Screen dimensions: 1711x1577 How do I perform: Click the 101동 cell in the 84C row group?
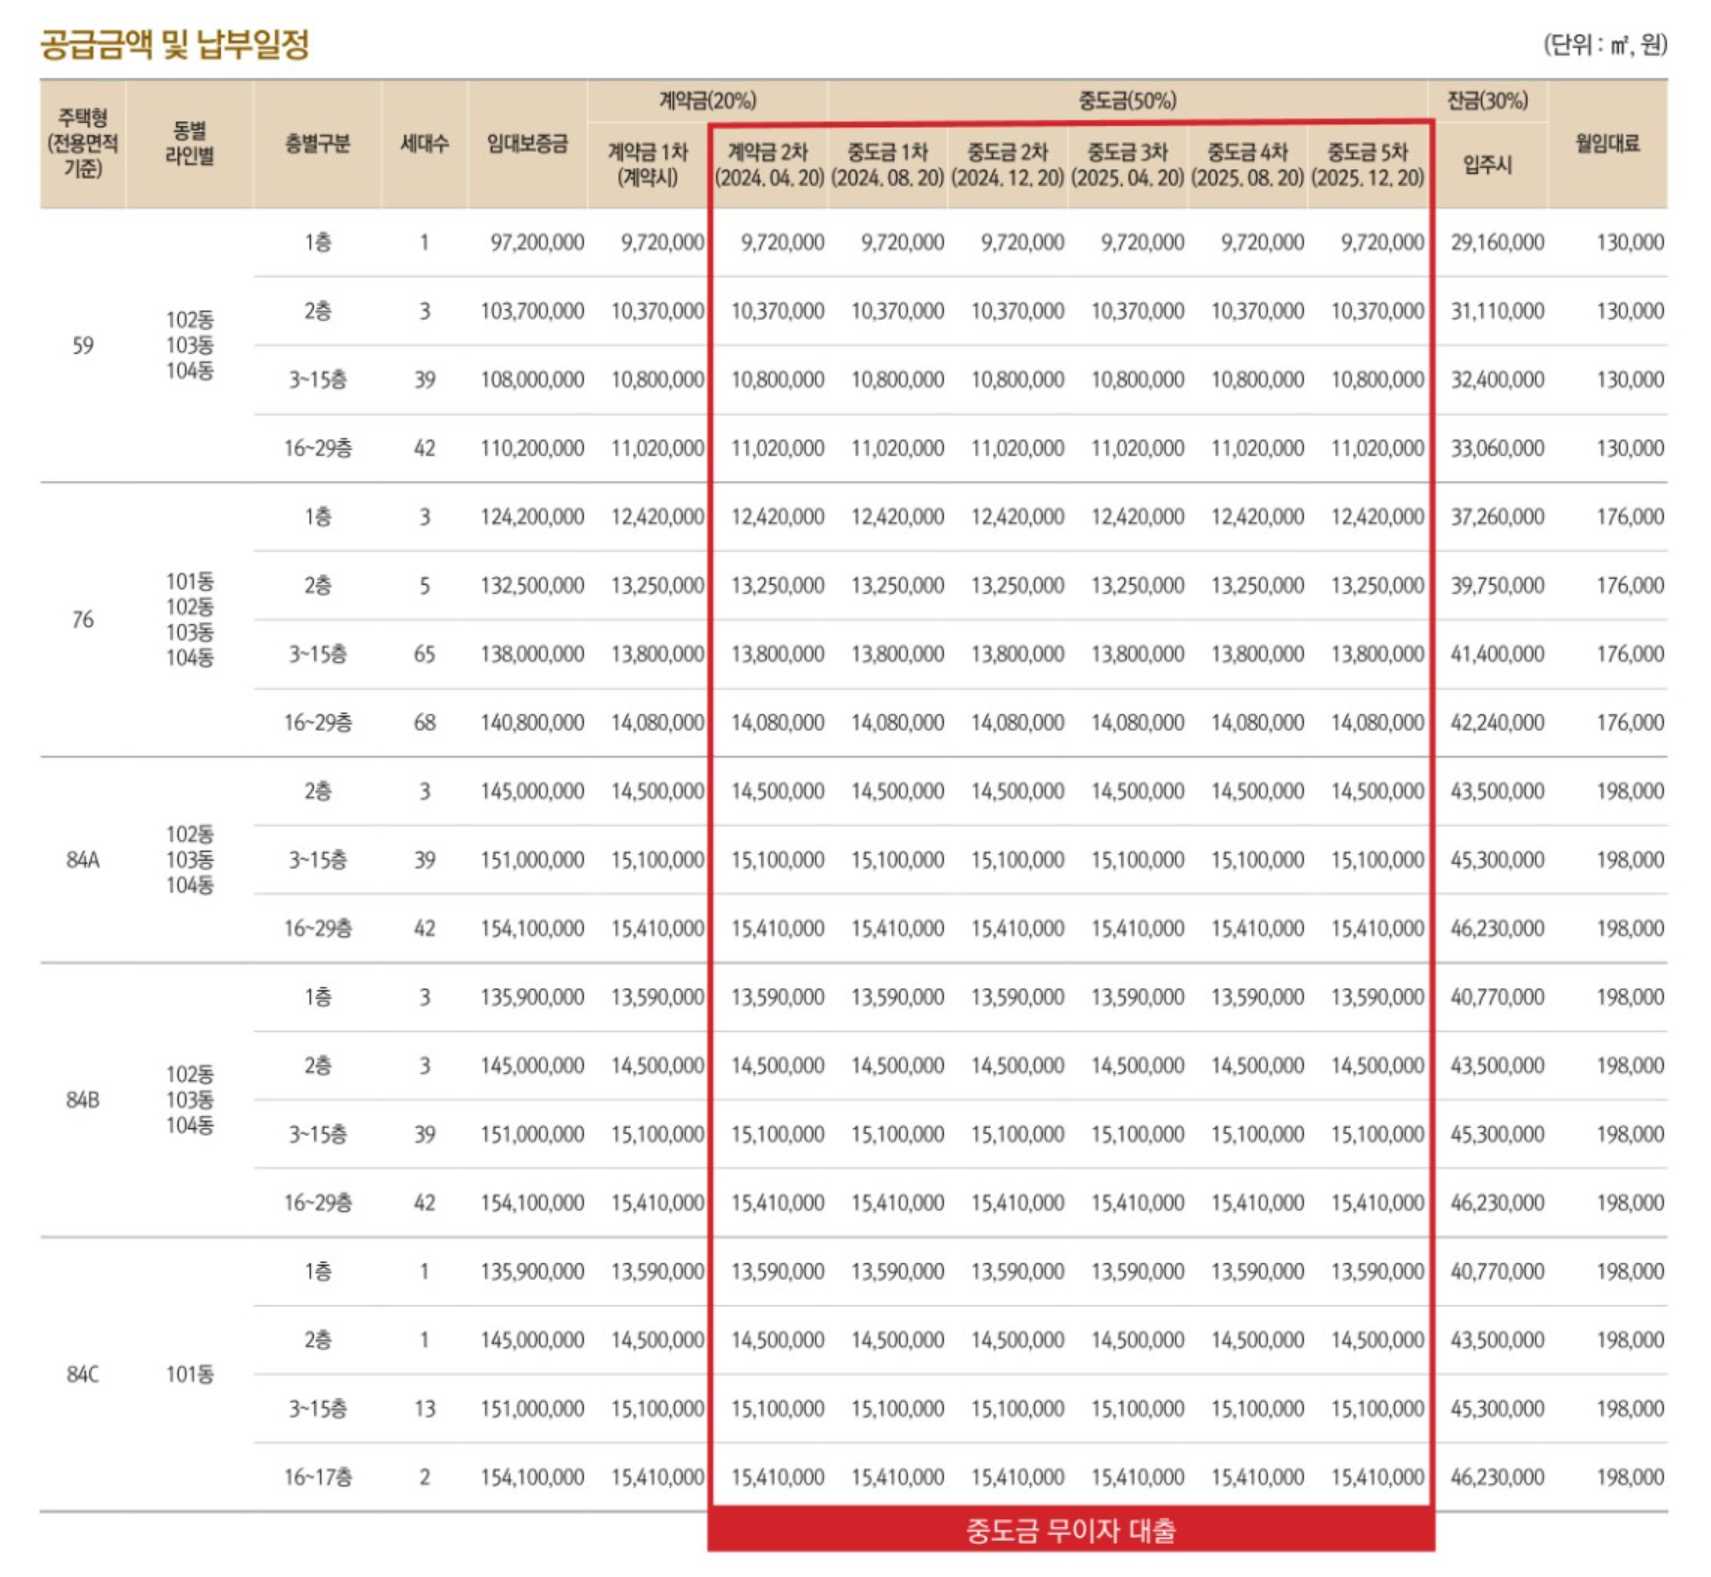tap(189, 1375)
